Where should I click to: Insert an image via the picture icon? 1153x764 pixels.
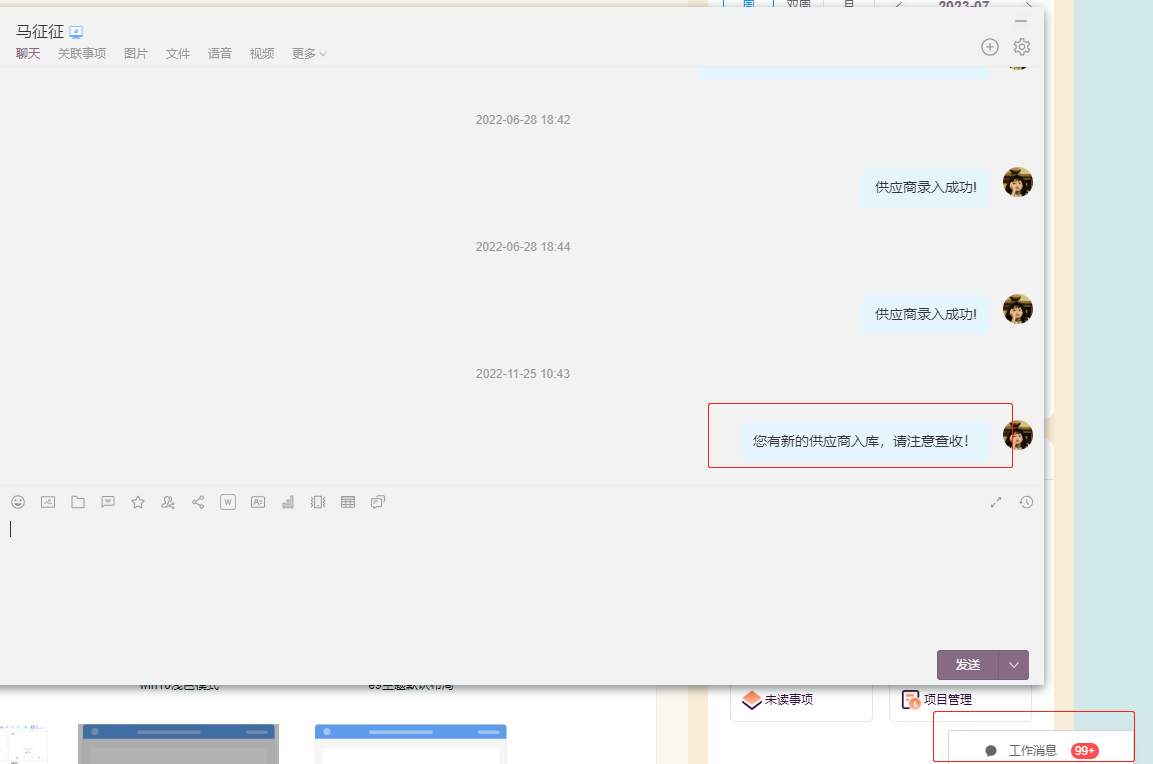click(48, 502)
